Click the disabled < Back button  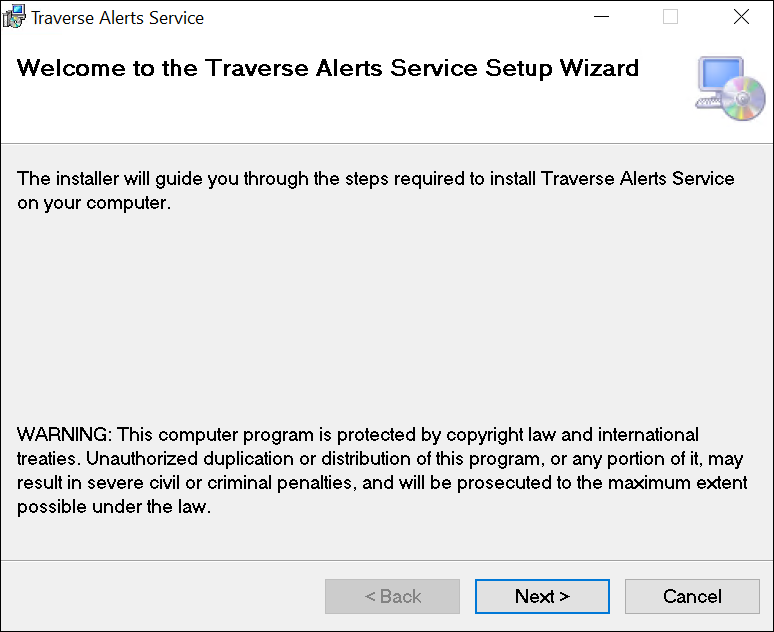pos(392,597)
